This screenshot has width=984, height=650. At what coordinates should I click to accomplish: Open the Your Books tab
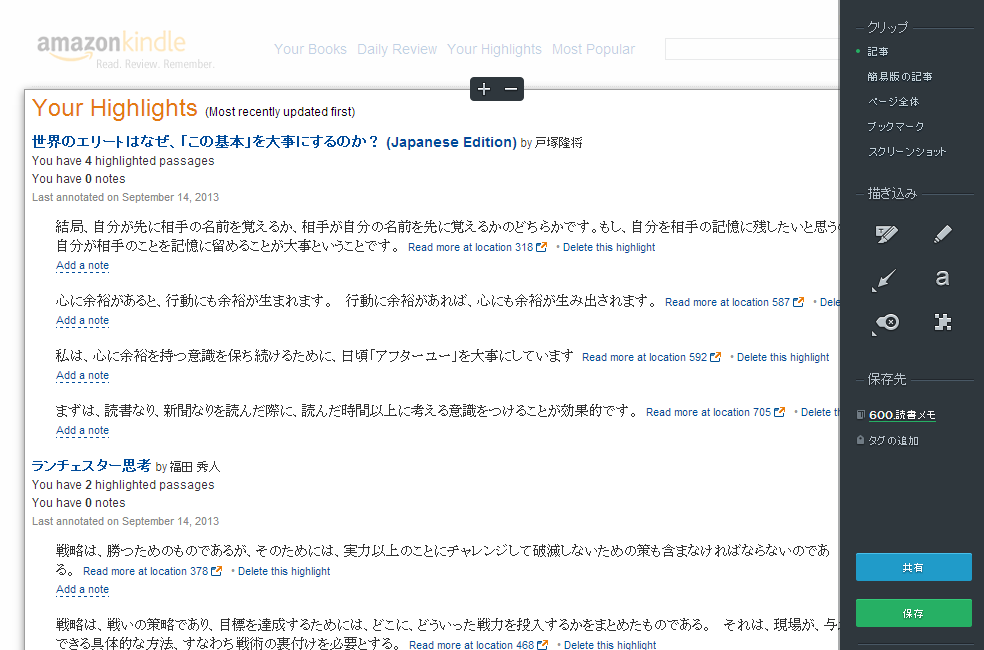(x=310, y=49)
